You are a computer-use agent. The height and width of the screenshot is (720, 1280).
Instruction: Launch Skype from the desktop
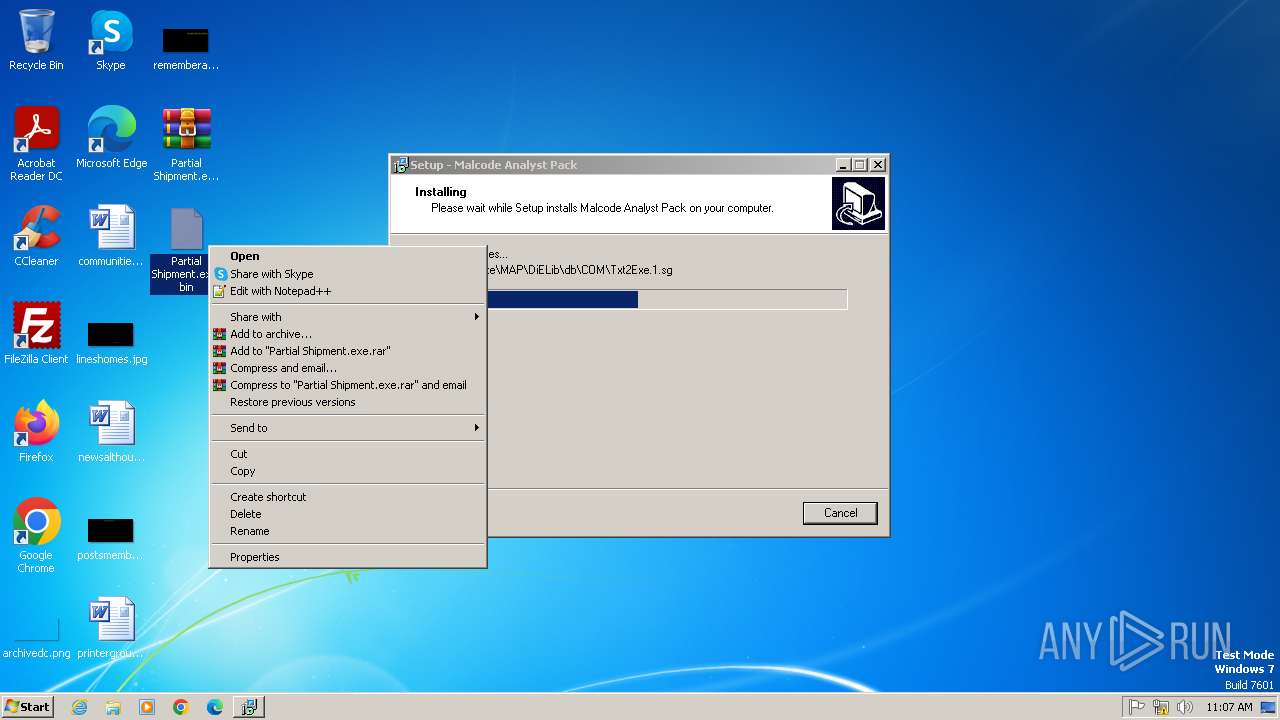[x=110, y=40]
